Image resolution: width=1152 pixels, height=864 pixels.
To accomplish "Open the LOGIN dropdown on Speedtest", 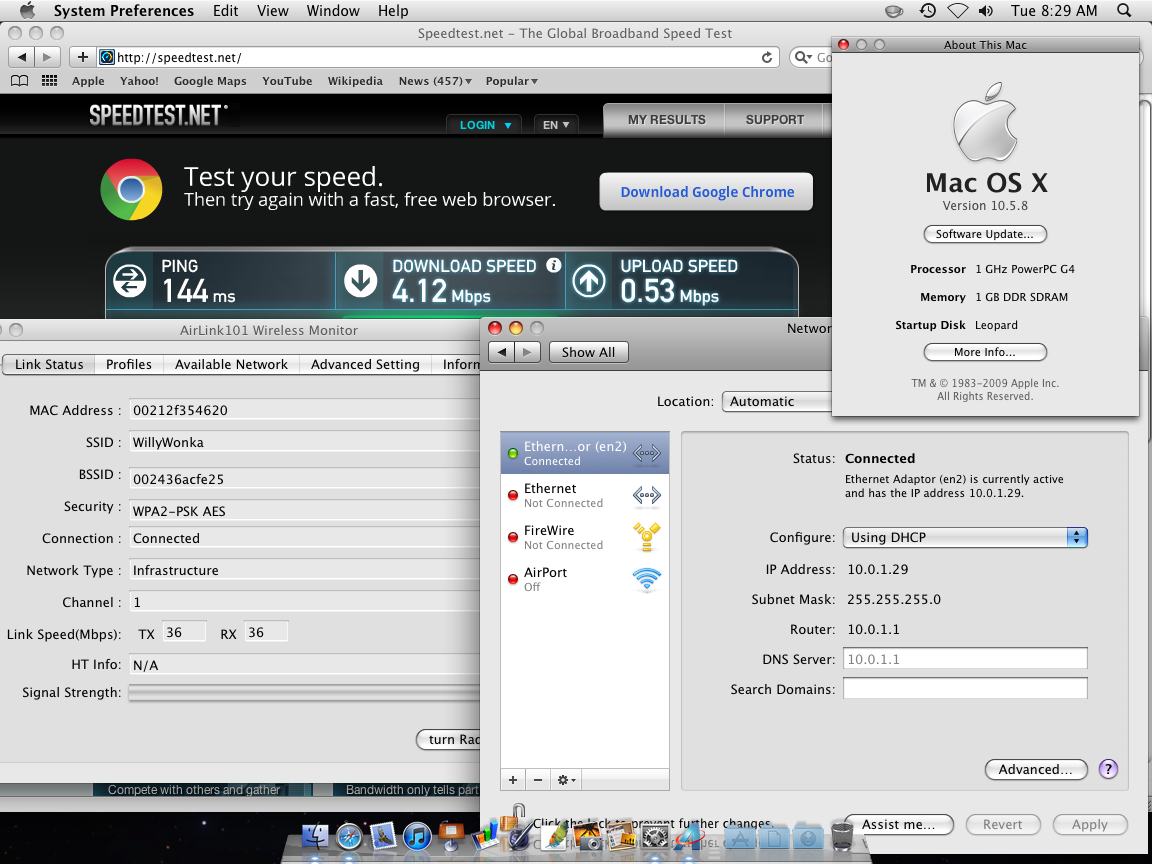I will tap(484, 125).
